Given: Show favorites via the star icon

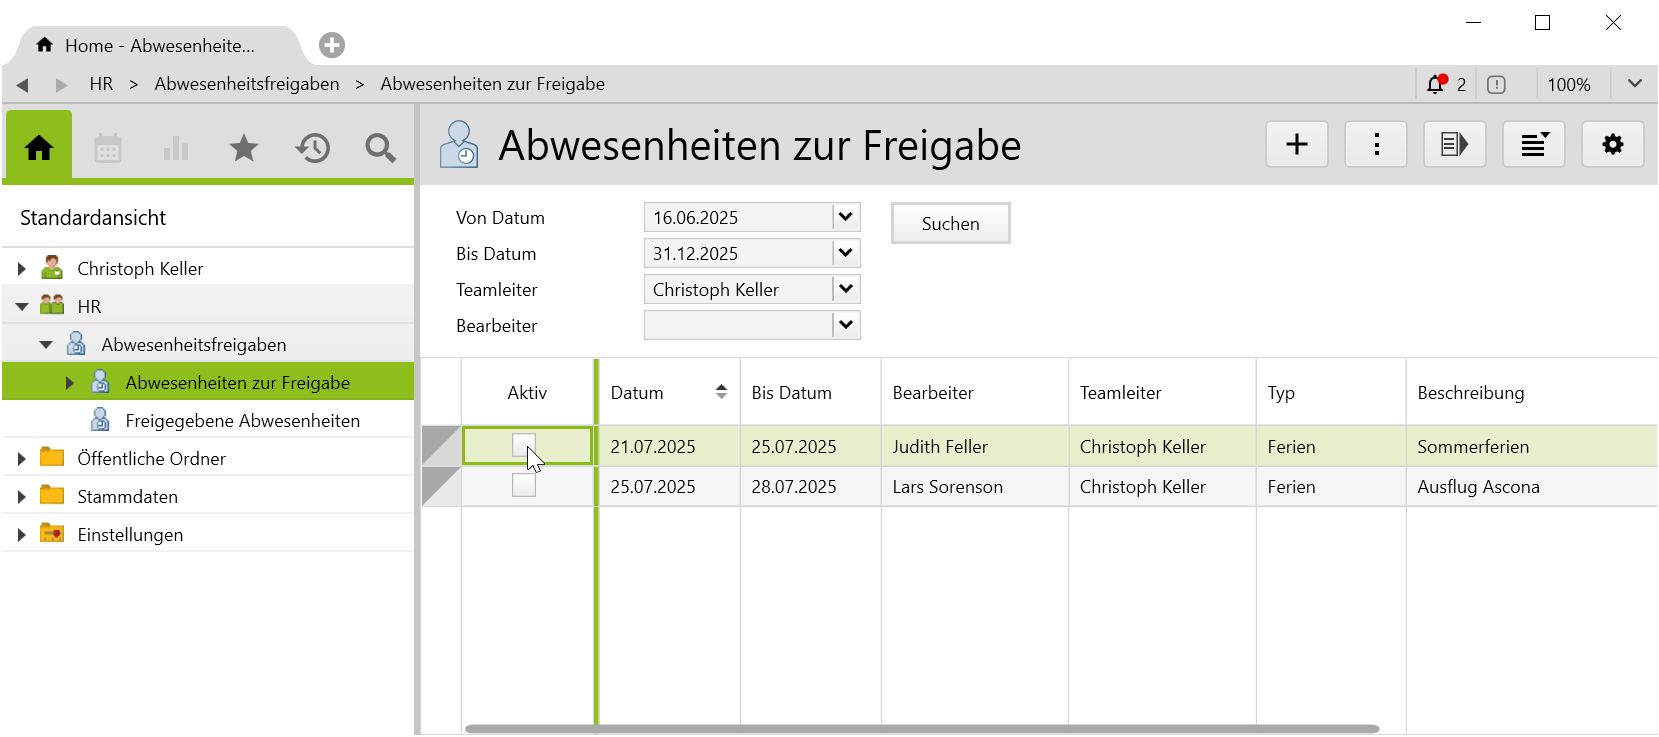Looking at the screenshot, I should pos(244,149).
